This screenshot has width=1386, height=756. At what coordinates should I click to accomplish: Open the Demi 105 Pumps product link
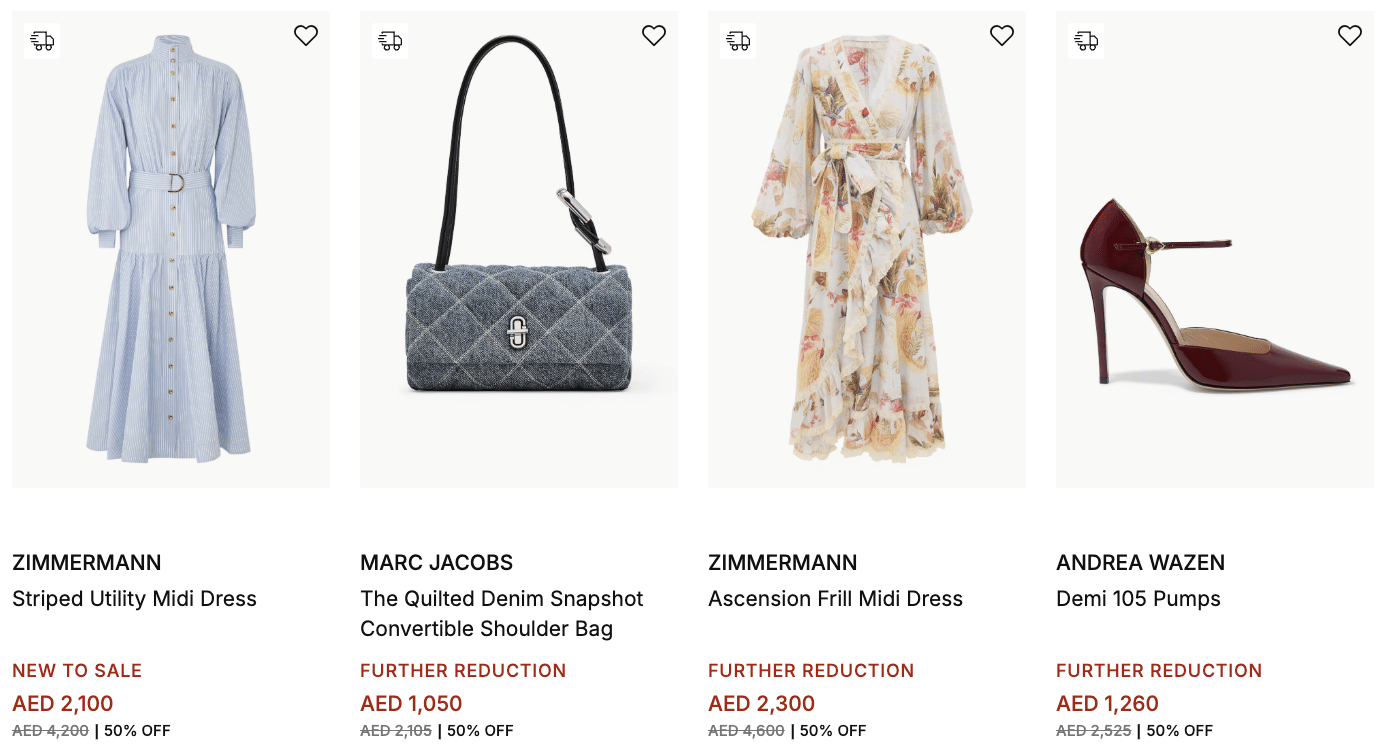[1138, 599]
